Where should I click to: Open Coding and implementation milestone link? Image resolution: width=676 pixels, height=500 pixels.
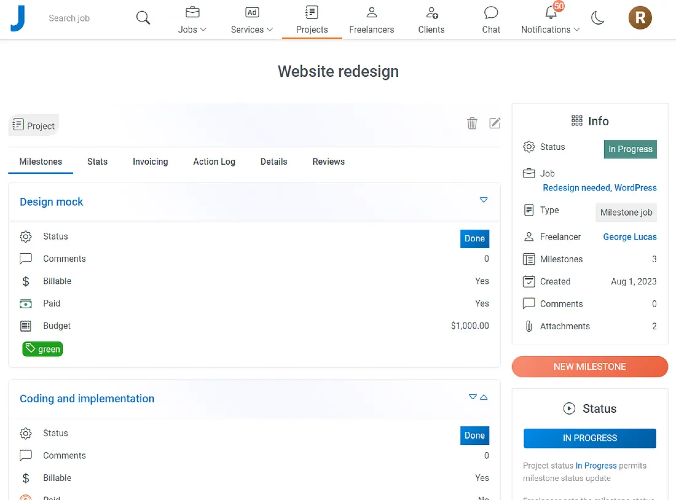click(87, 398)
